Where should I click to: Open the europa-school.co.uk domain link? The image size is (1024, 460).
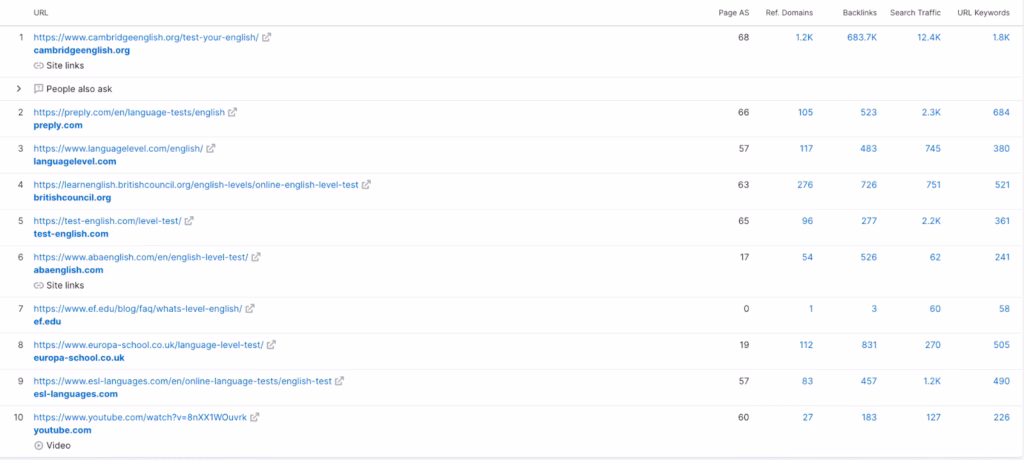78,358
